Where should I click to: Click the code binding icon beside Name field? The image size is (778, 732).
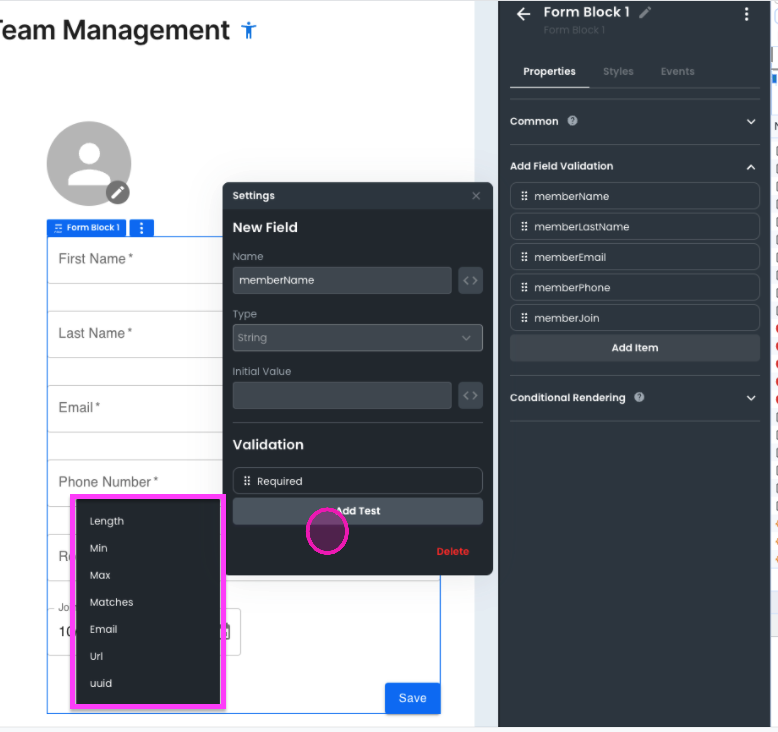point(470,281)
